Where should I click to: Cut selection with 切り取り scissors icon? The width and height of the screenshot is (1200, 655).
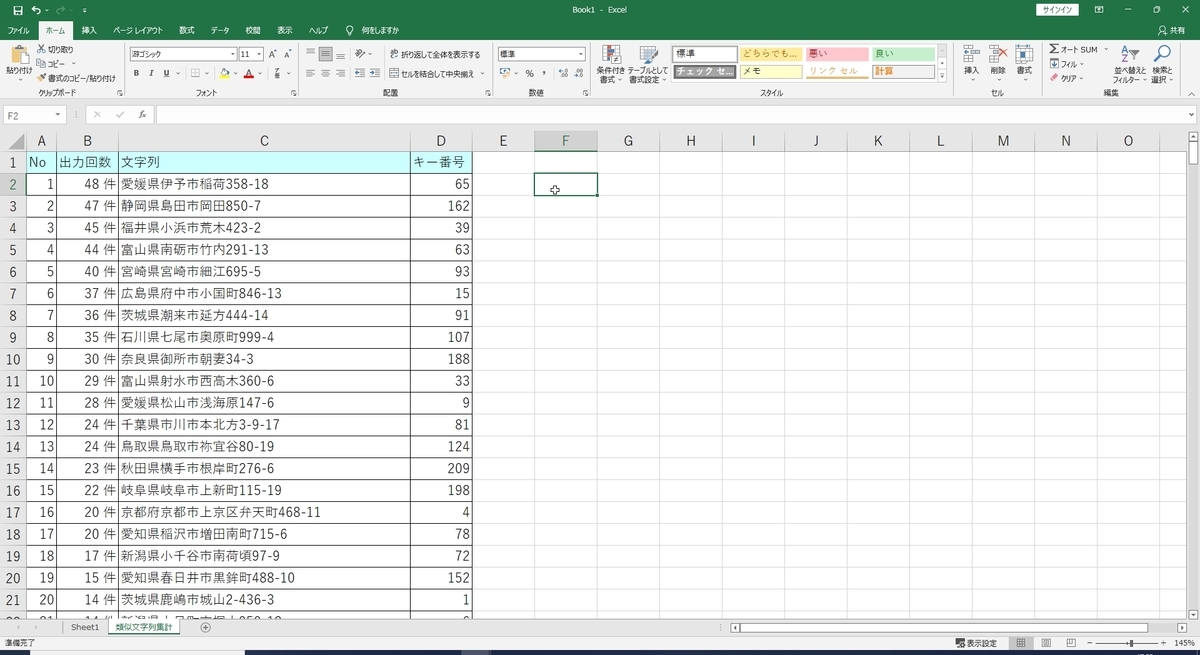(55, 49)
